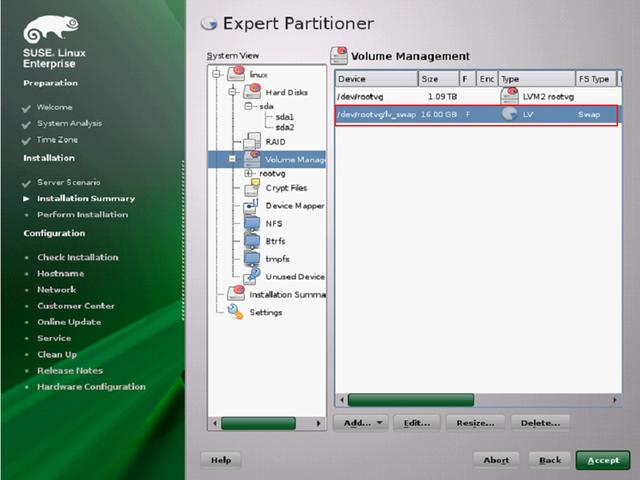Click Customer Center in the sidebar
Screen dimensions: 640x480
point(76,306)
